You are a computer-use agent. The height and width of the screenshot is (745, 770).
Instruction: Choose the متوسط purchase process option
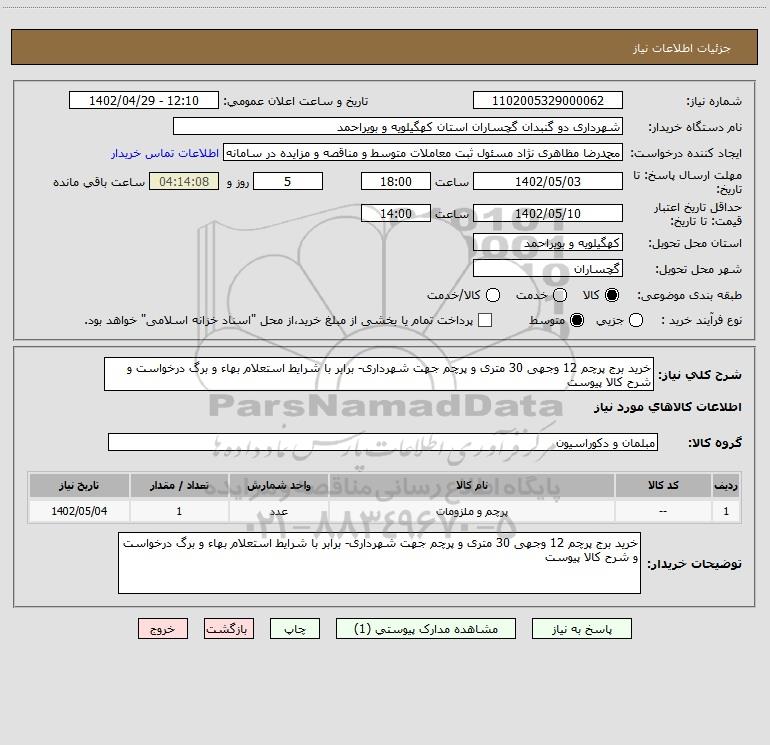[x=577, y=320]
